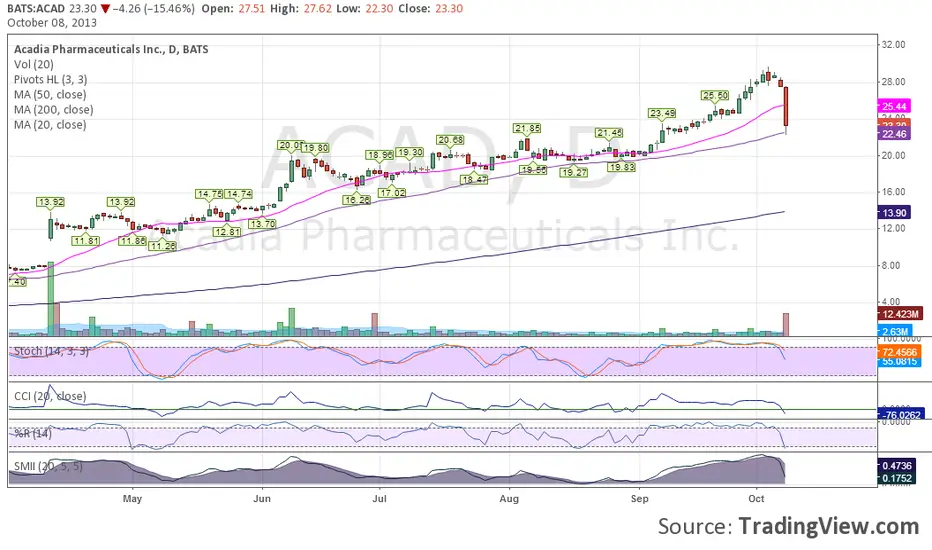Click the Jul label on time axis
This screenshot has height=550, width=932.
(379, 499)
